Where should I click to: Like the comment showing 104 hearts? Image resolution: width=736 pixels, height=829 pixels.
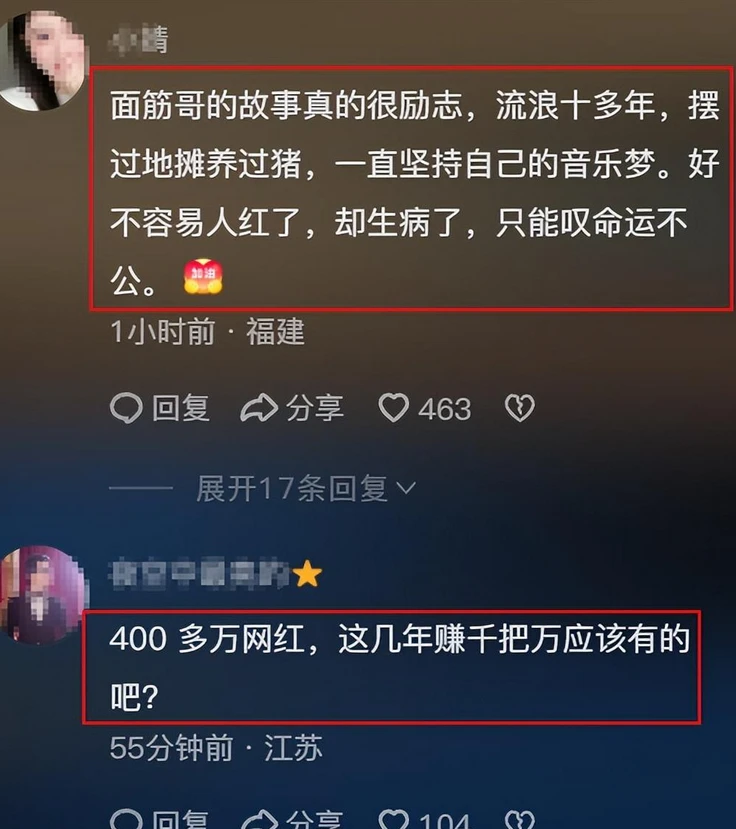pos(394,819)
